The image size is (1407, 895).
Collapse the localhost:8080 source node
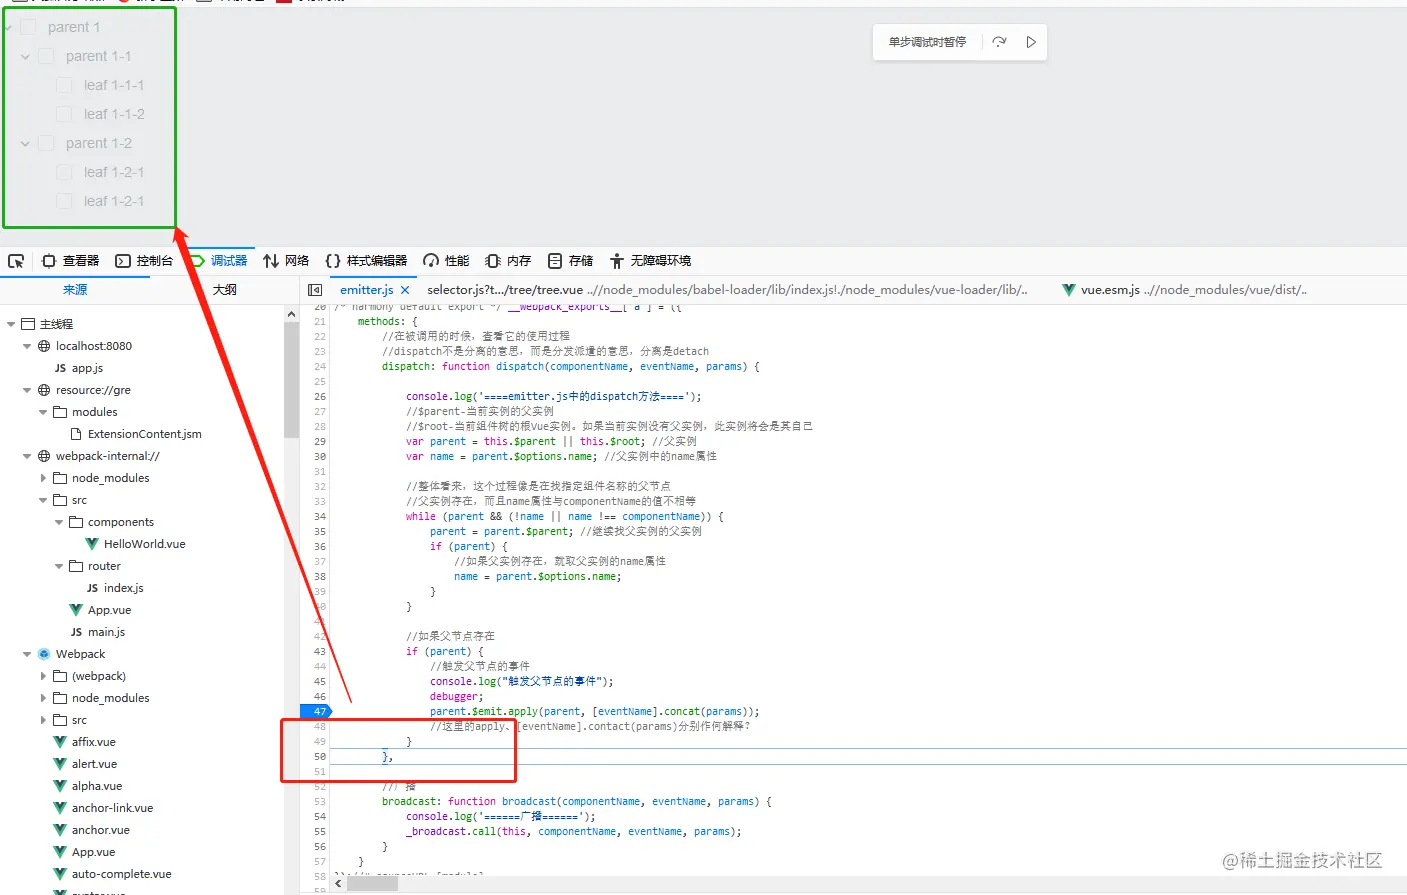coord(27,346)
